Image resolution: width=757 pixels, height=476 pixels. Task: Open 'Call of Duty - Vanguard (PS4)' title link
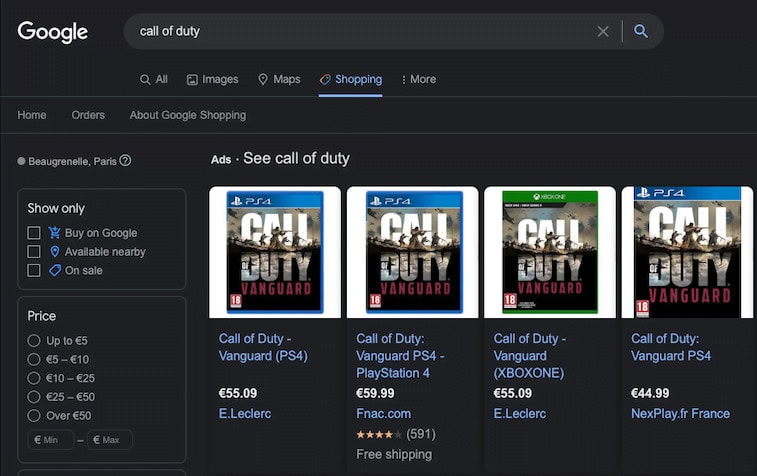coord(263,347)
